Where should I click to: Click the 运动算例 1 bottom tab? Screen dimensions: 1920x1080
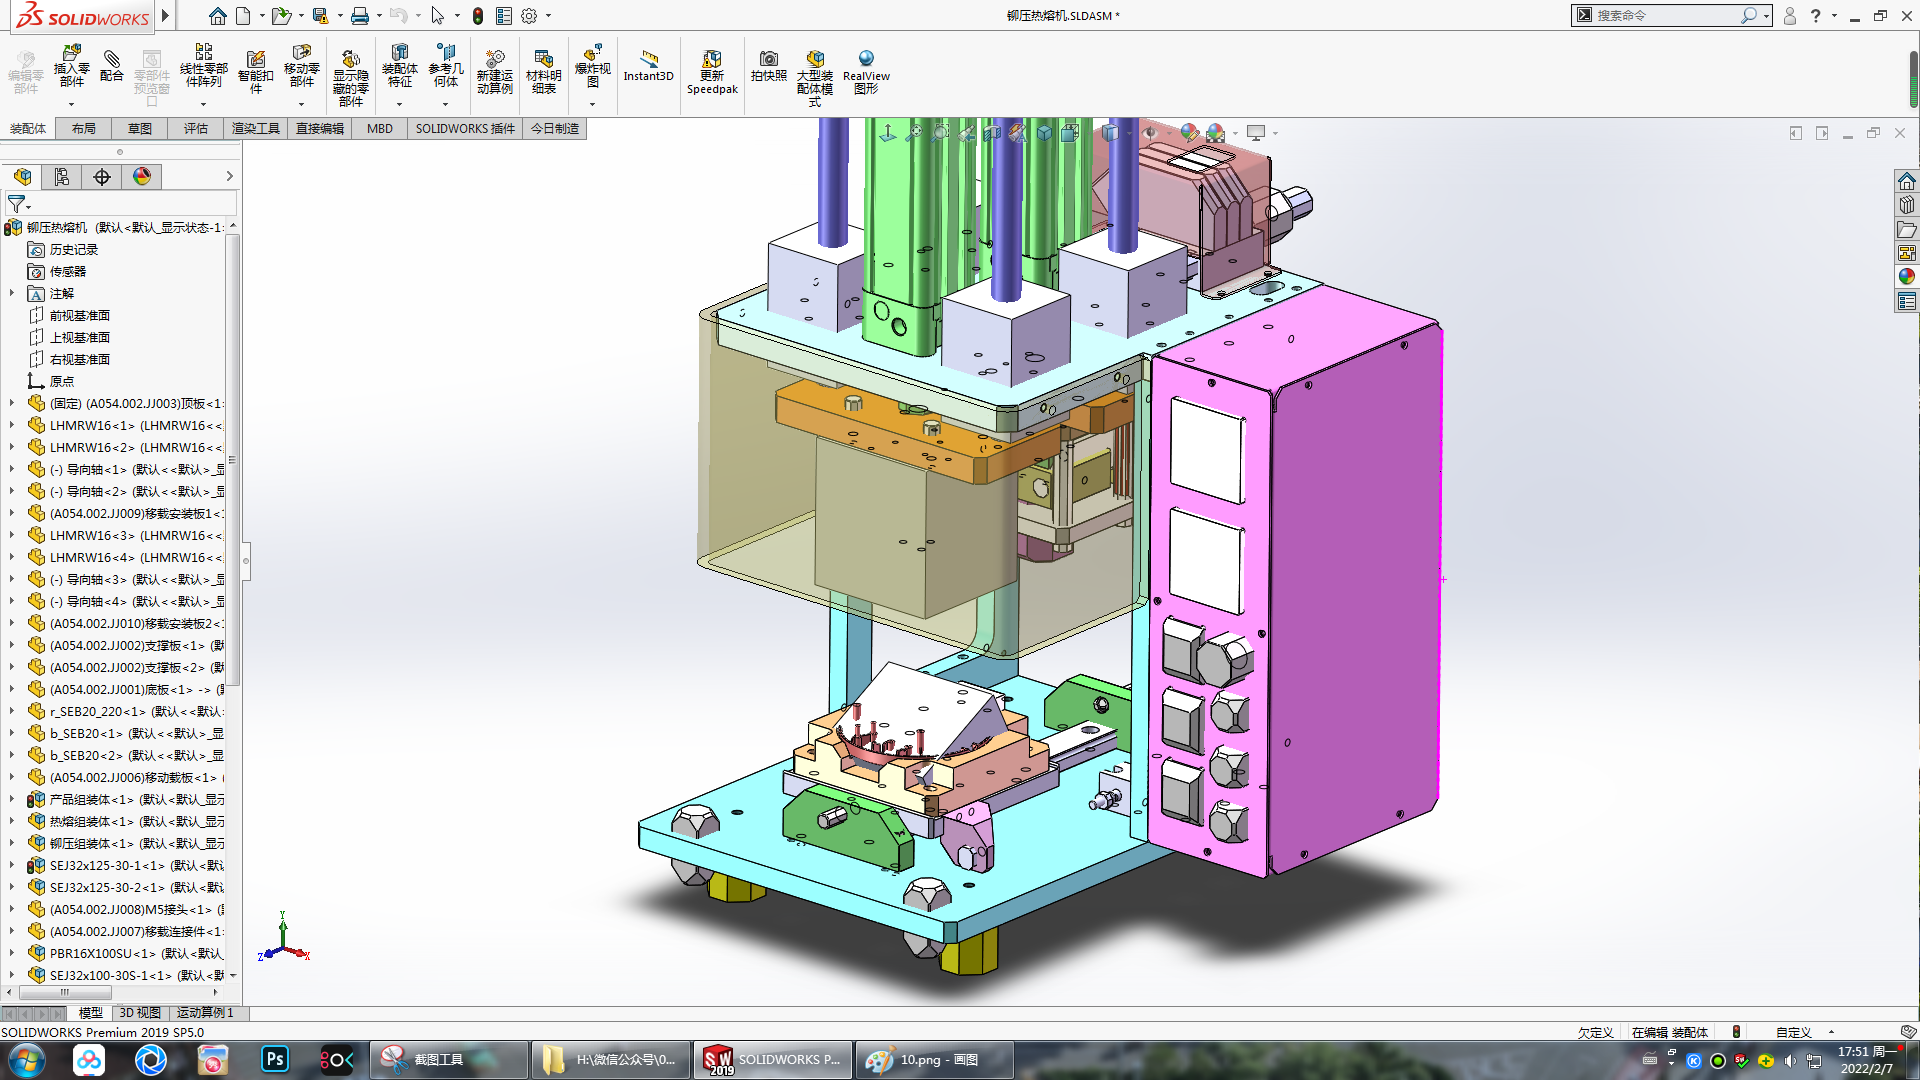coord(204,1013)
